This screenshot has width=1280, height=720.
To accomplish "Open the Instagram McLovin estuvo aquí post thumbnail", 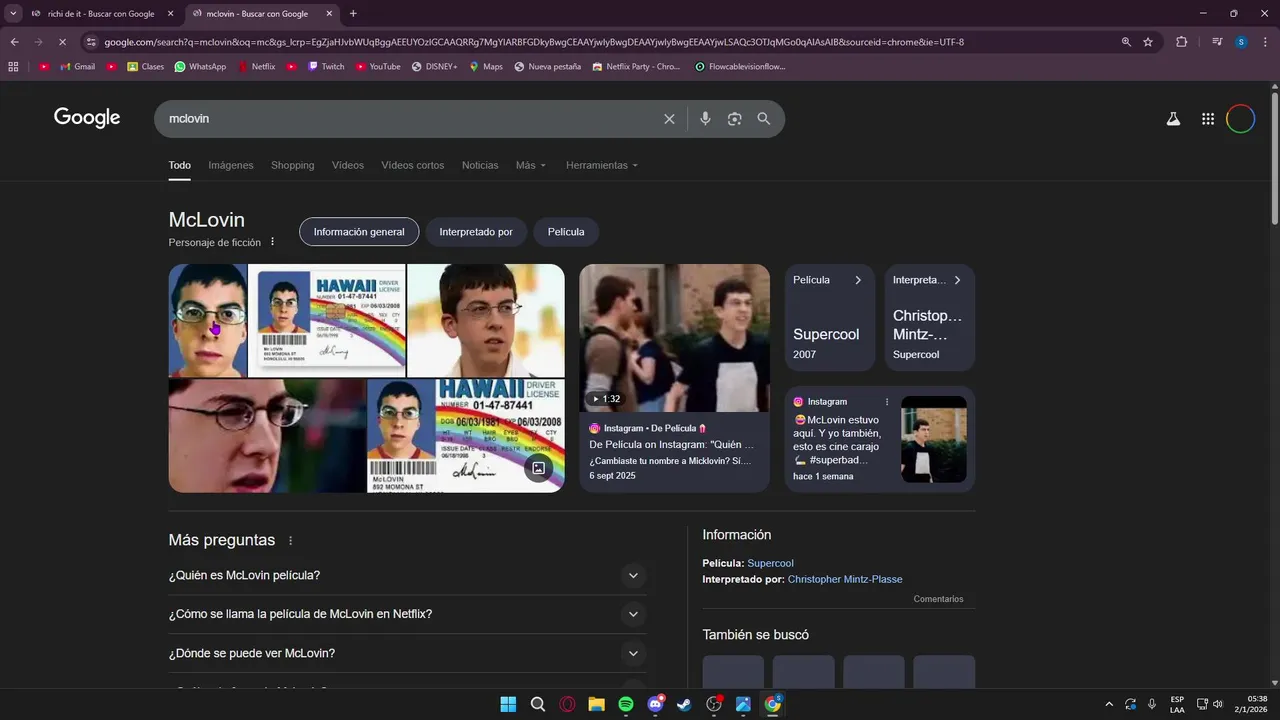I will point(934,439).
